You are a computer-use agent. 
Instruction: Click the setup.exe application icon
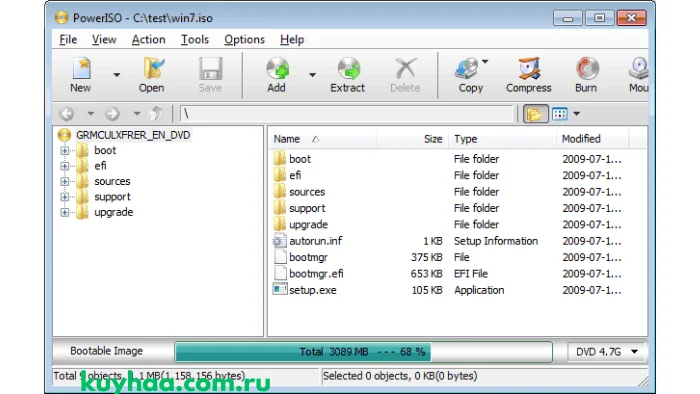(x=279, y=290)
